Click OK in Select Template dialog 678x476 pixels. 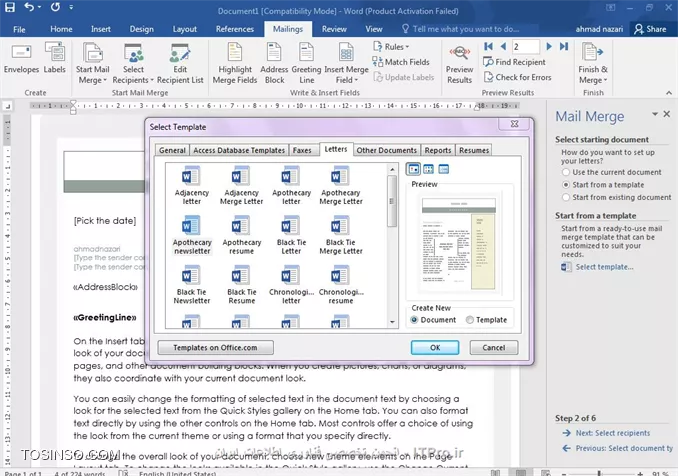pyautogui.click(x=435, y=348)
